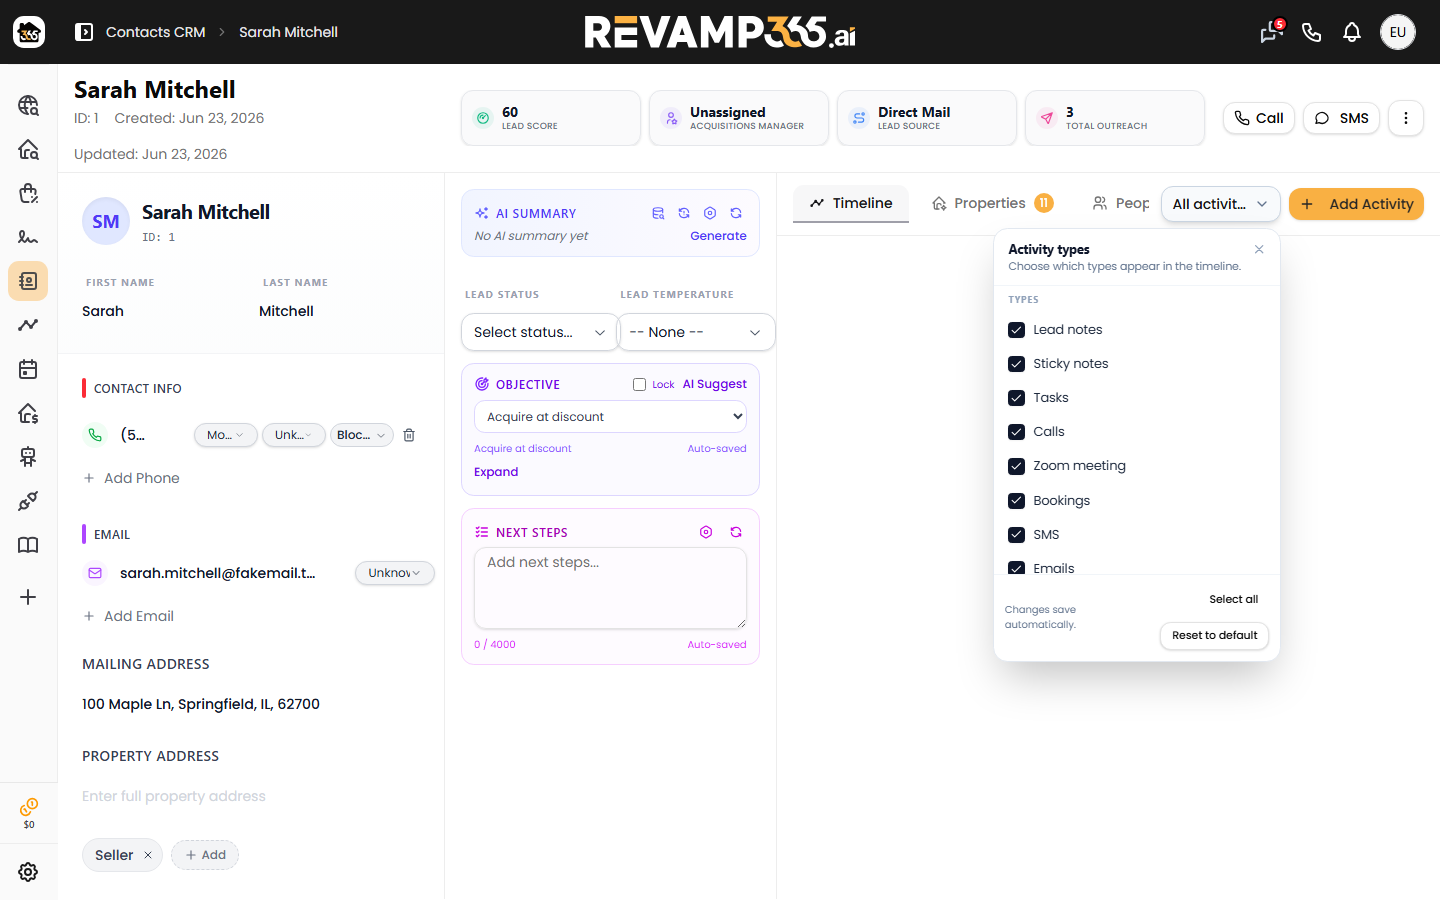Click AI Suggest for objective
This screenshot has height=900, width=1440.
point(714,384)
